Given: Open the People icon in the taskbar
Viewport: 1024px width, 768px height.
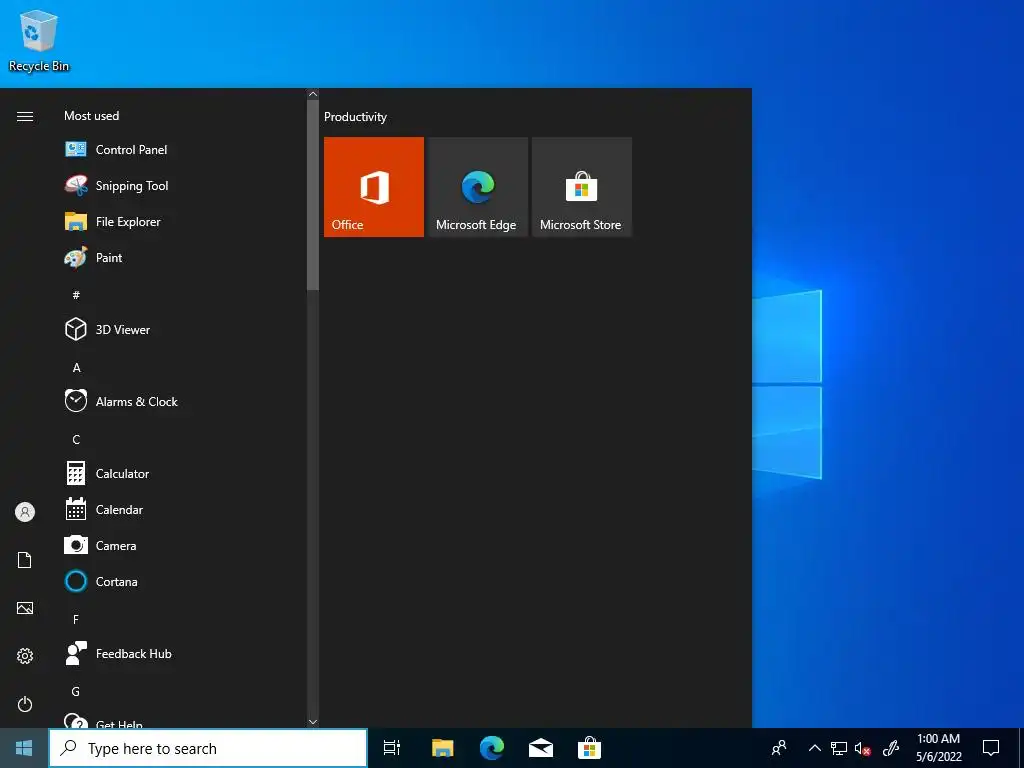Looking at the screenshot, I should [778, 748].
